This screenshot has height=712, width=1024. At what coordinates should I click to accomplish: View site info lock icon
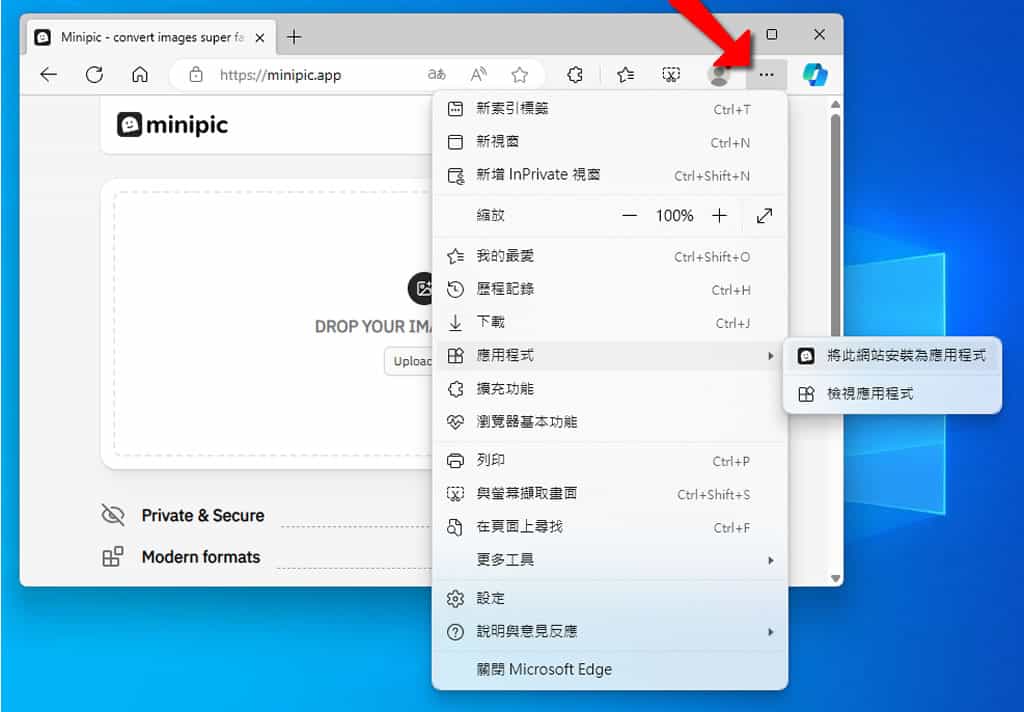(196, 74)
